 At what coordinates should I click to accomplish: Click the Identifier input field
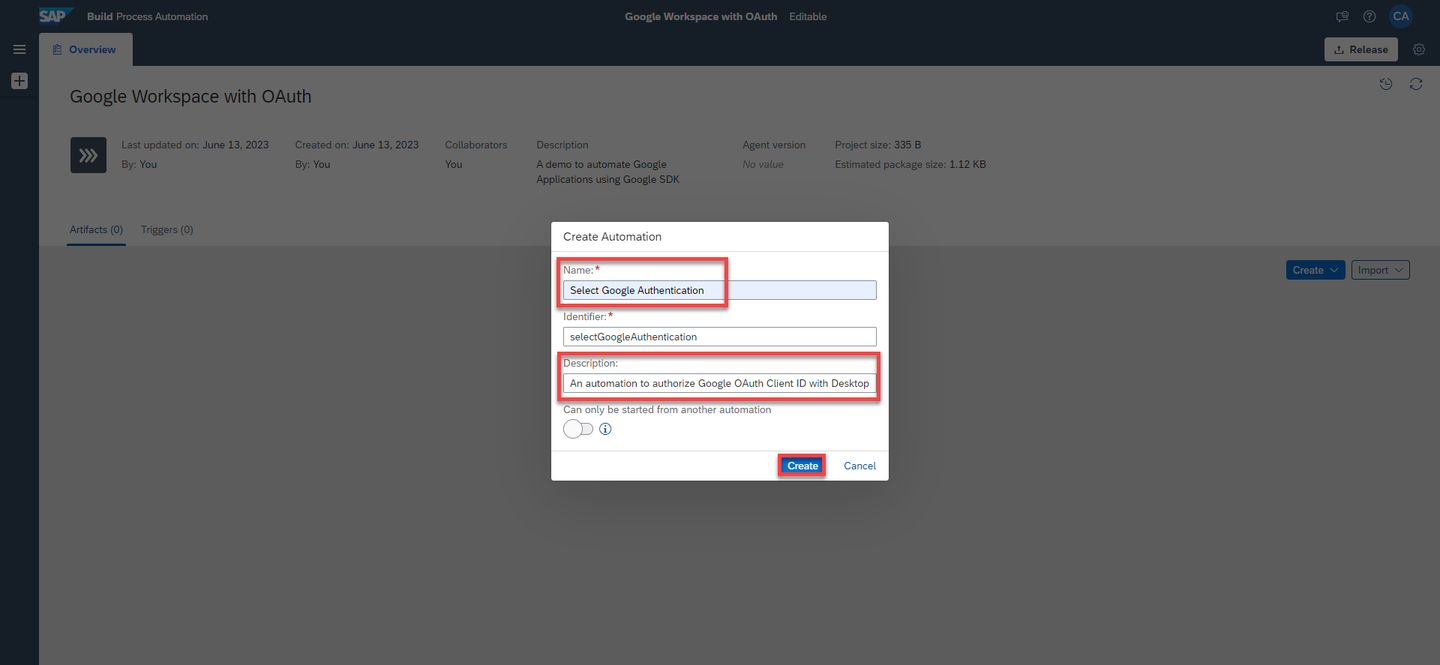tap(720, 337)
